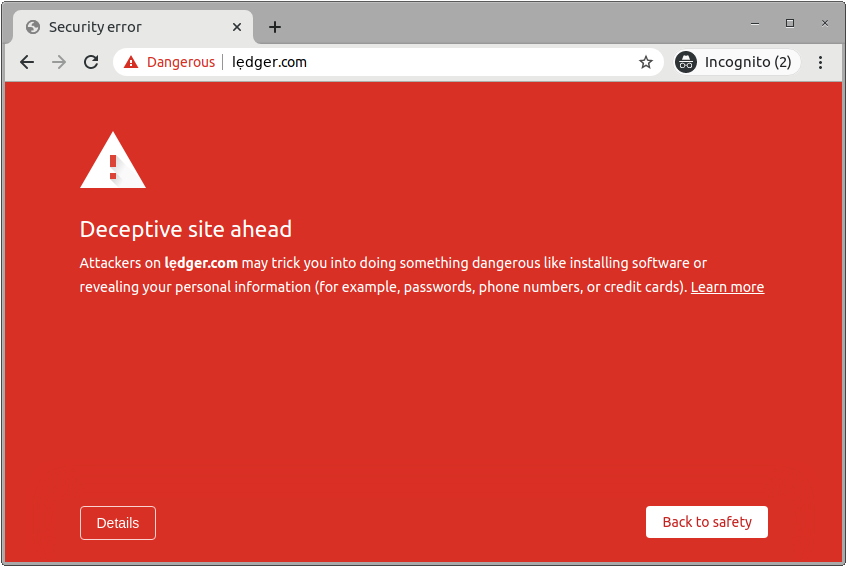This screenshot has height=567, width=846.
Task: Click the Incognito (2) label
Action: (748, 63)
